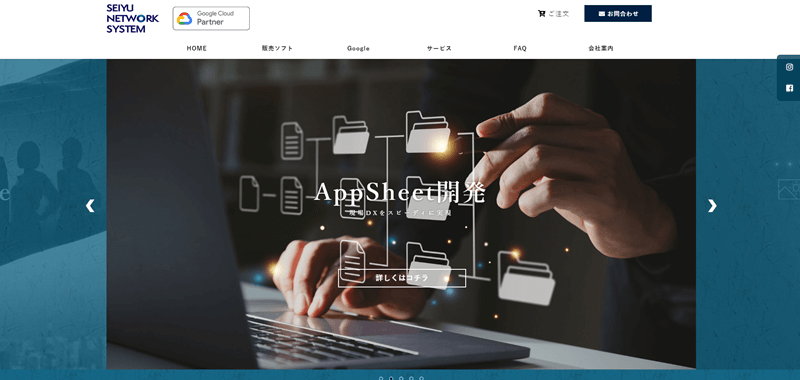Image resolution: width=800 pixels, height=380 pixels.
Task: Open the ご注文 shopping cart link
Action: tap(554, 14)
